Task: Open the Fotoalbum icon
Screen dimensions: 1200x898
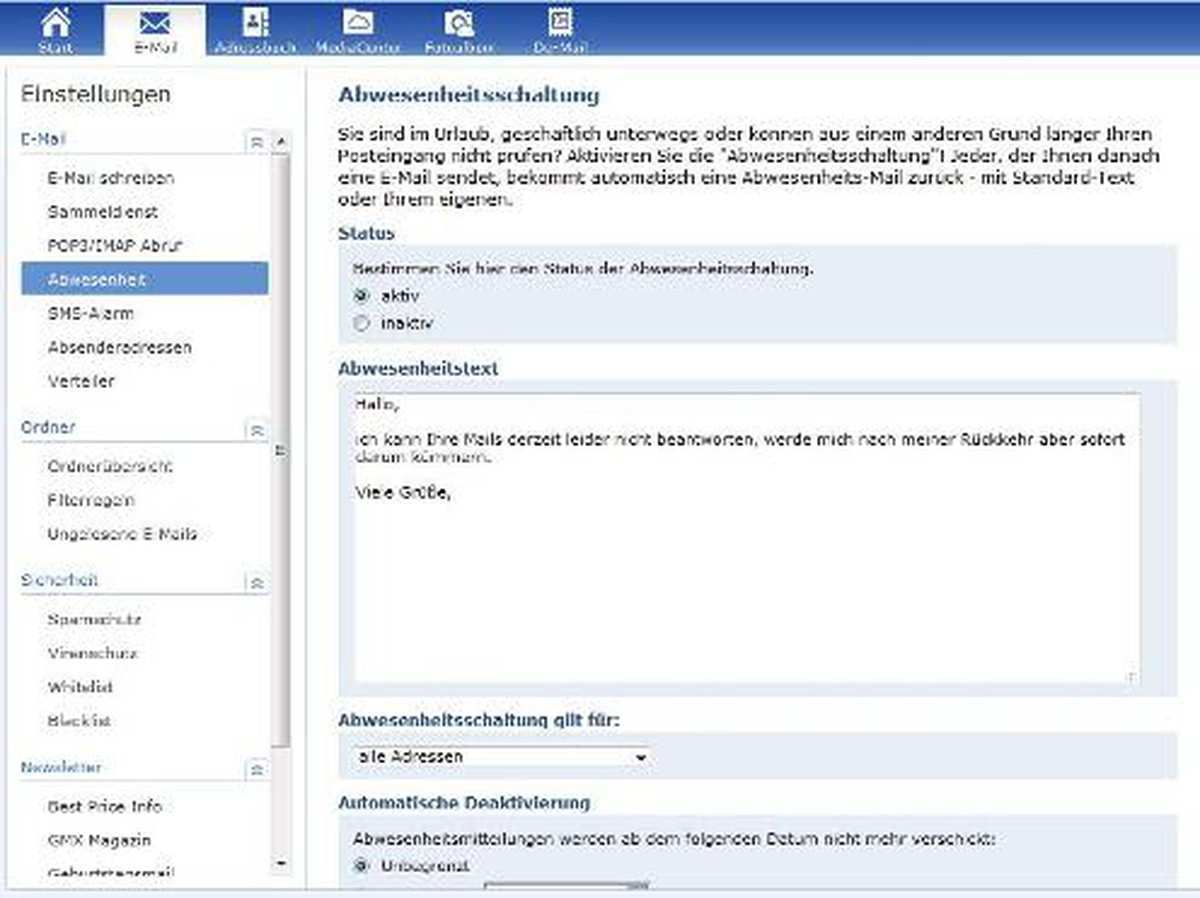Action: 459,22
